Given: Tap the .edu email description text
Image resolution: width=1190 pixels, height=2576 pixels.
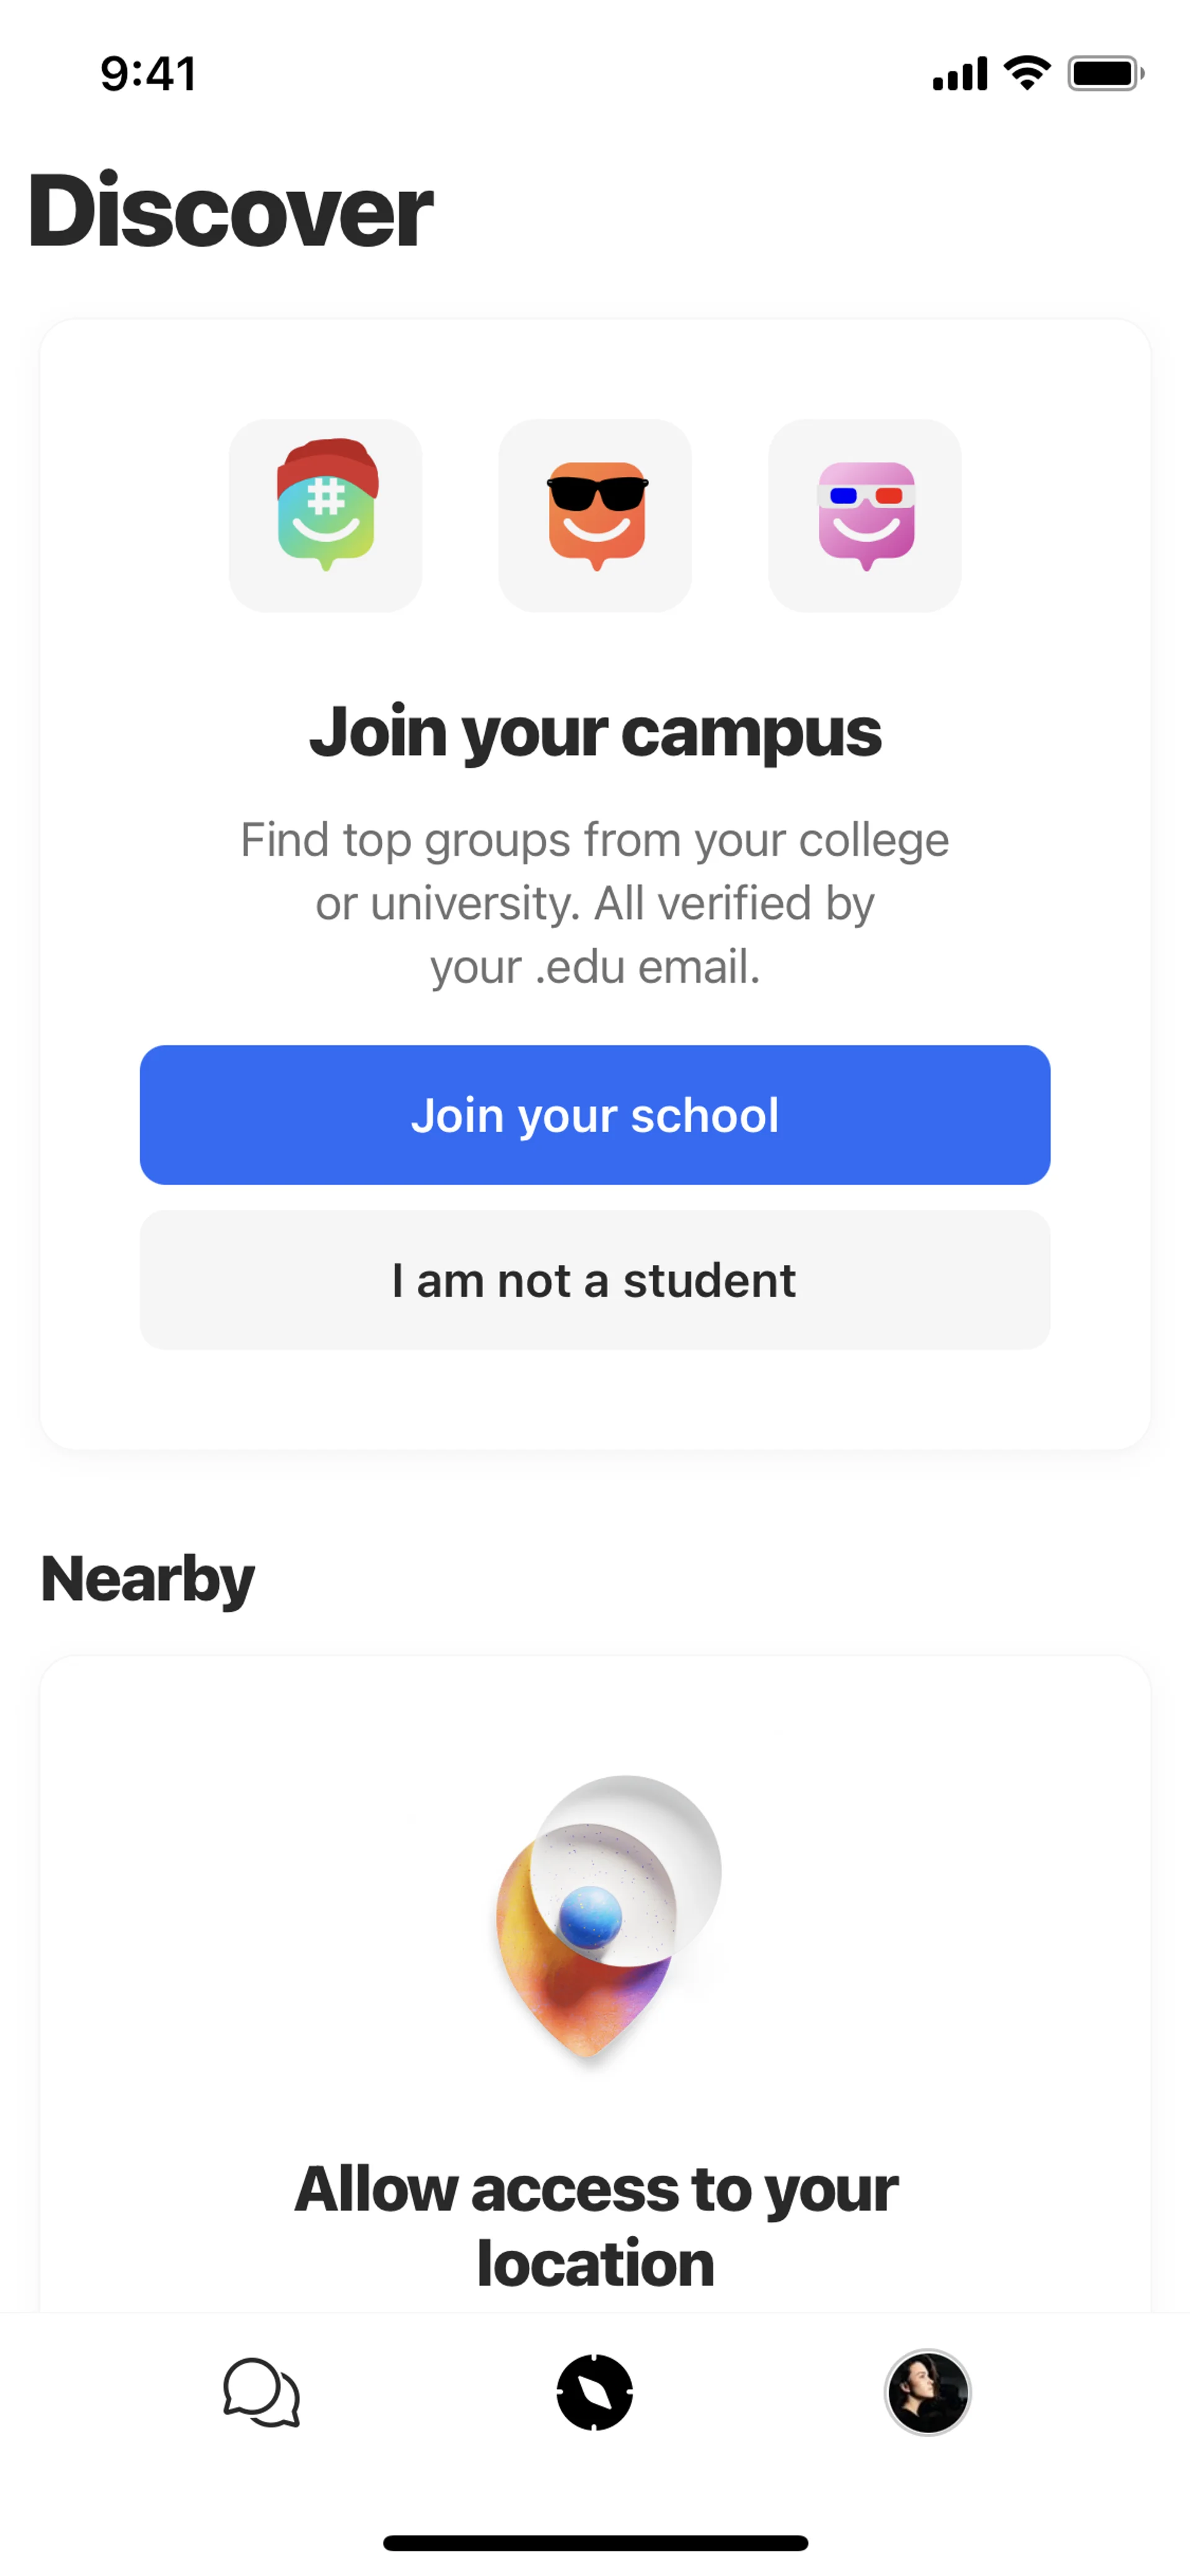Looking at the screenshot, I should tap(595, 903).
